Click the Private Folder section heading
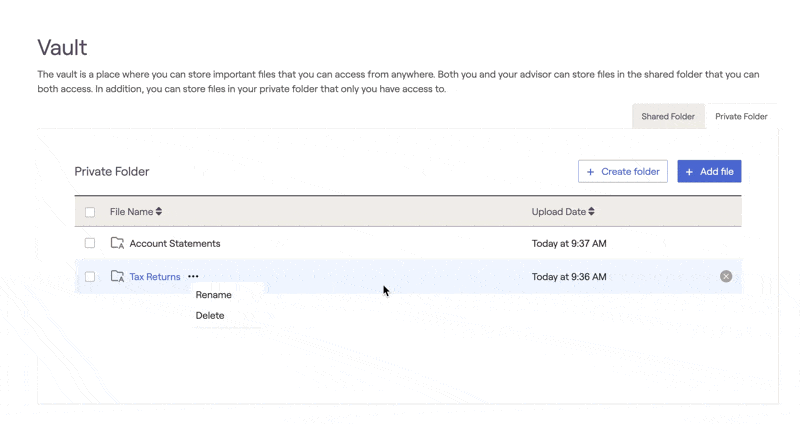 tap(112, 172)
